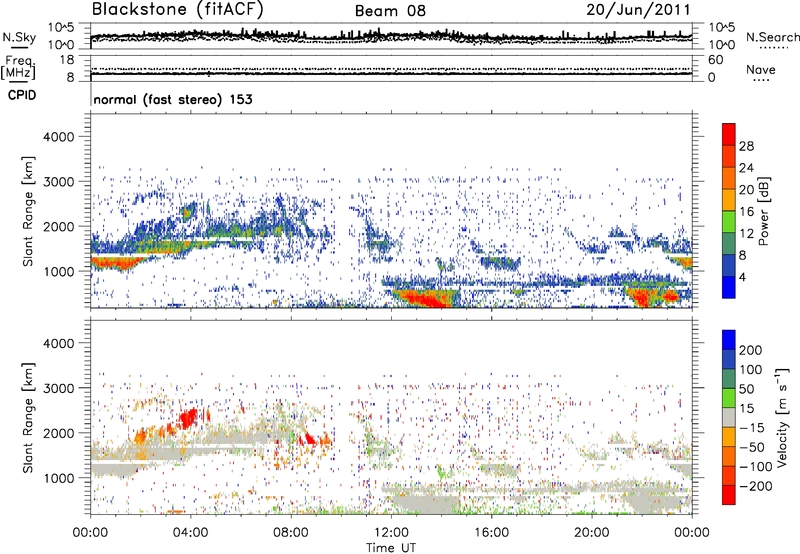Viewport: 800px width, 554px height.
Task: Click the 1000 tick on velocity panel axis
Action: (58, 478)
